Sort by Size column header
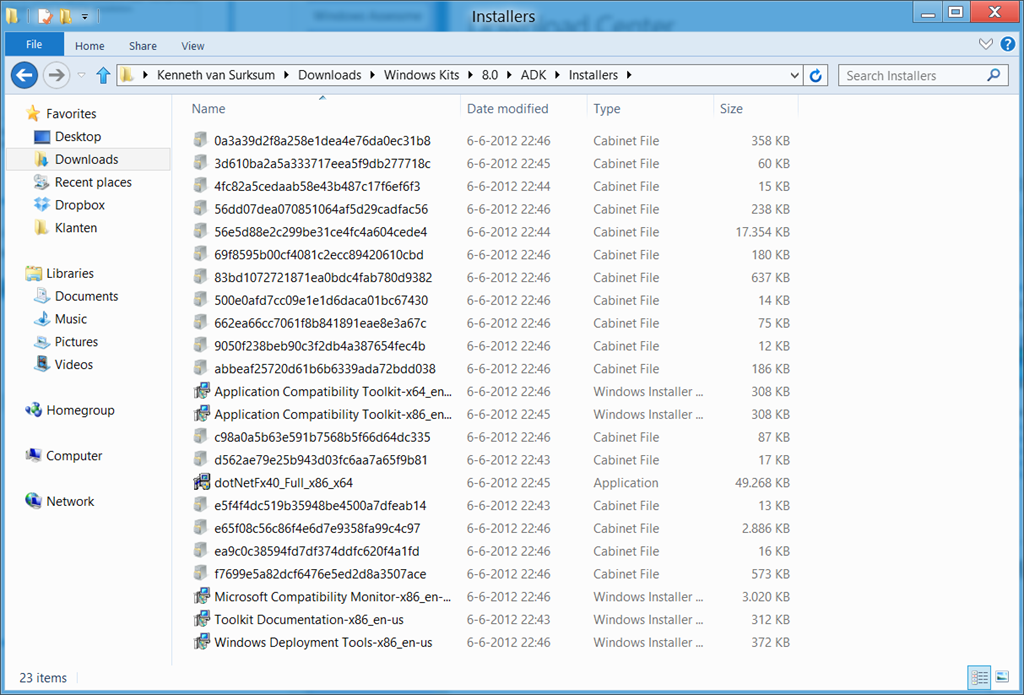Screen dimensions: 1024x695 (x=731, y=108)
